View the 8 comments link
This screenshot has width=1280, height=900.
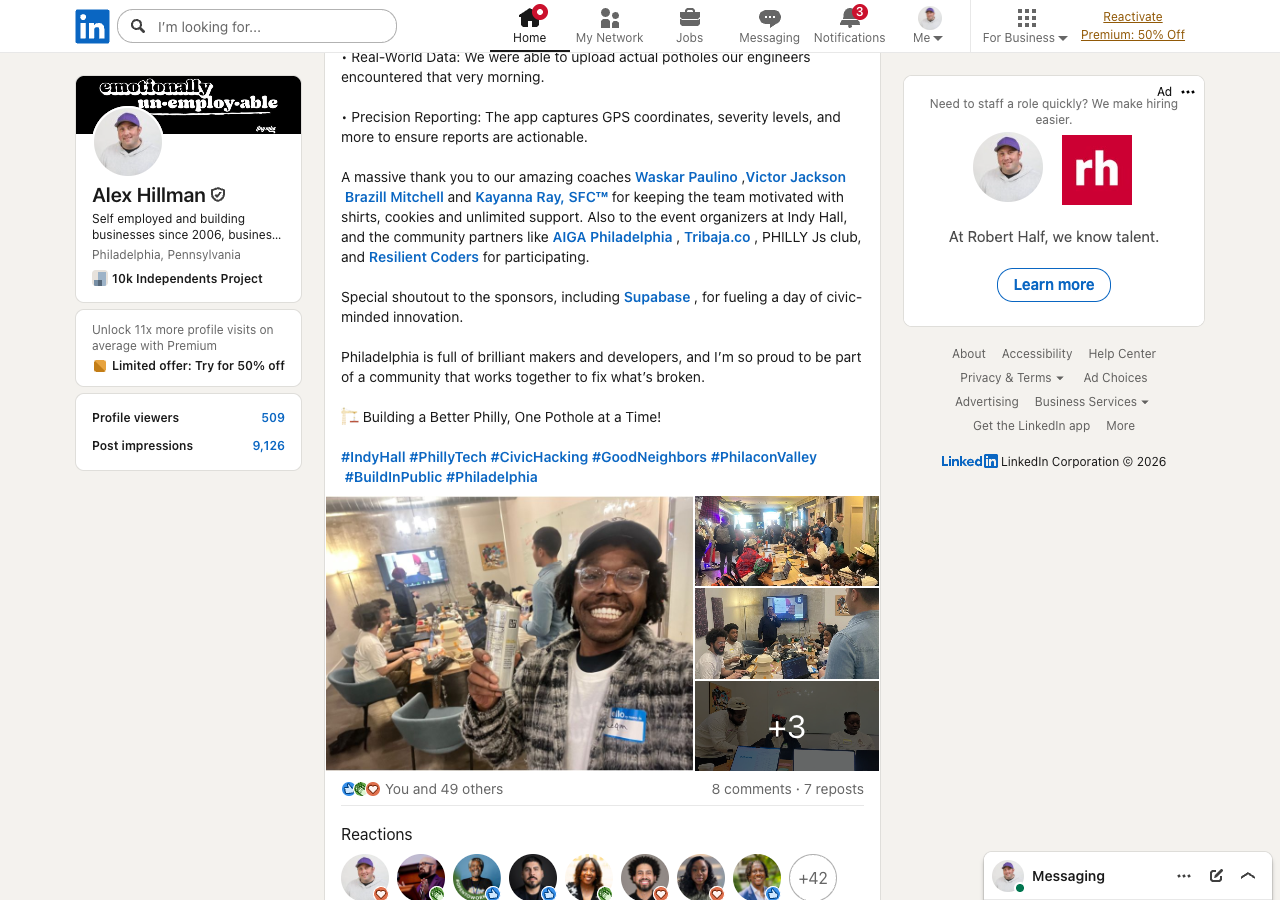751,789
